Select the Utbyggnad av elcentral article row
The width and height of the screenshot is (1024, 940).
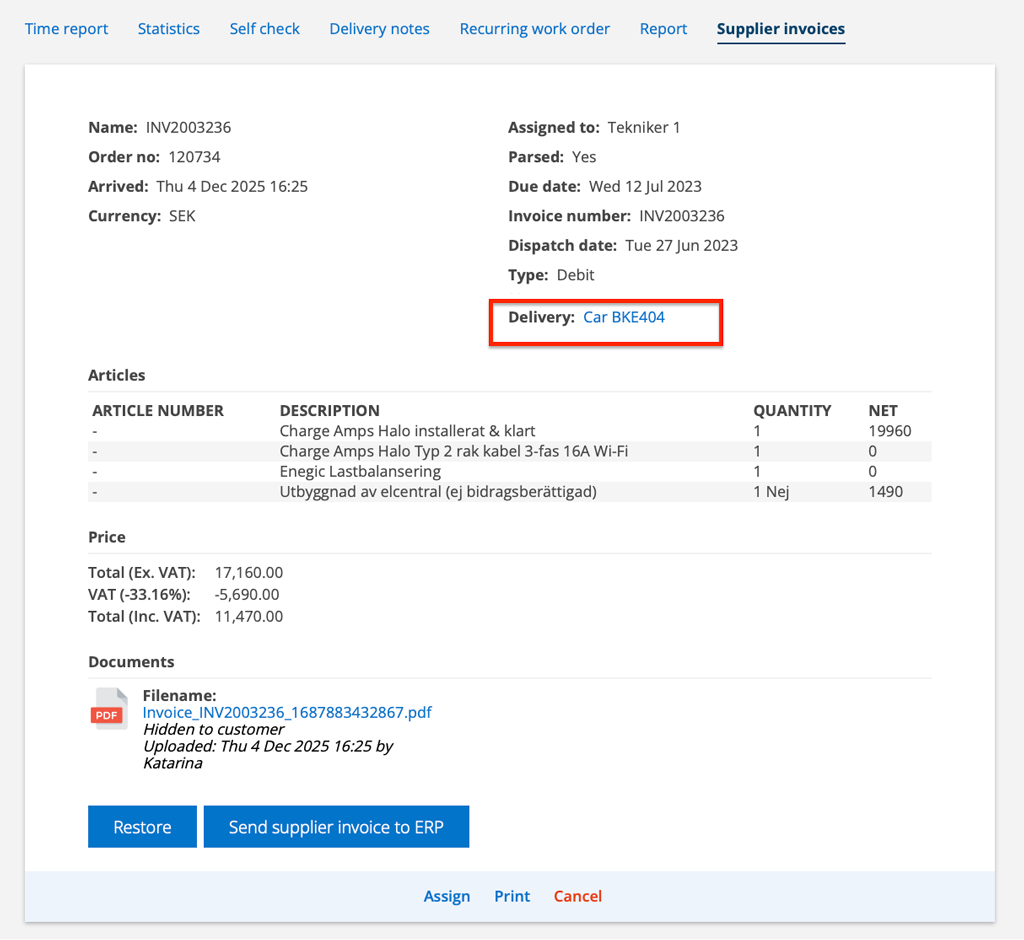pyautogui.click(x=437, y=491)
